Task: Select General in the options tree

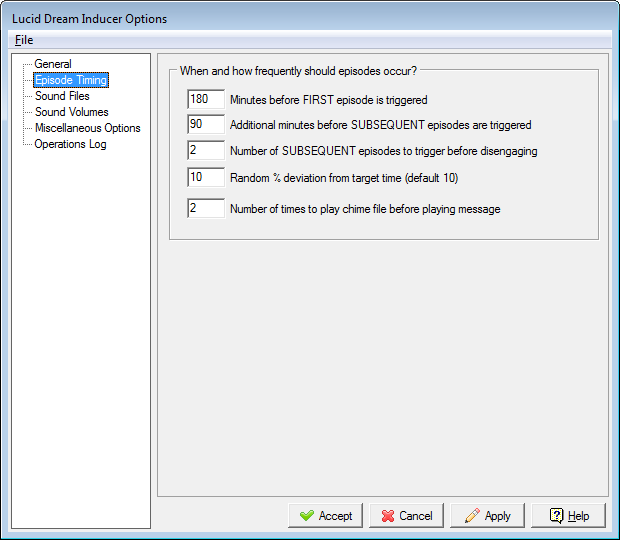Action: pos(53,64)
